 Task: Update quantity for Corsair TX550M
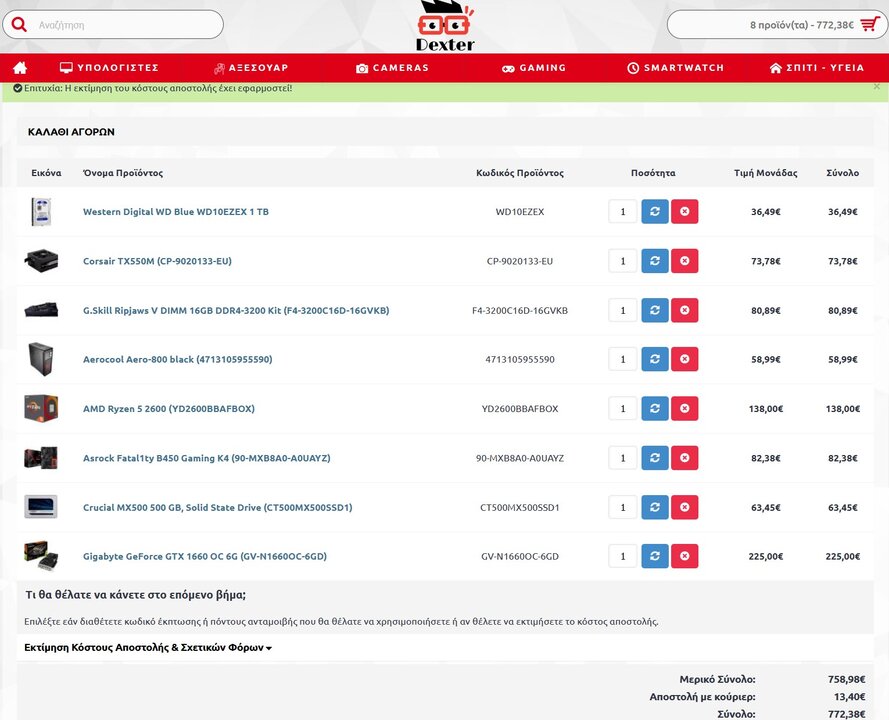(x=655, y=261)
